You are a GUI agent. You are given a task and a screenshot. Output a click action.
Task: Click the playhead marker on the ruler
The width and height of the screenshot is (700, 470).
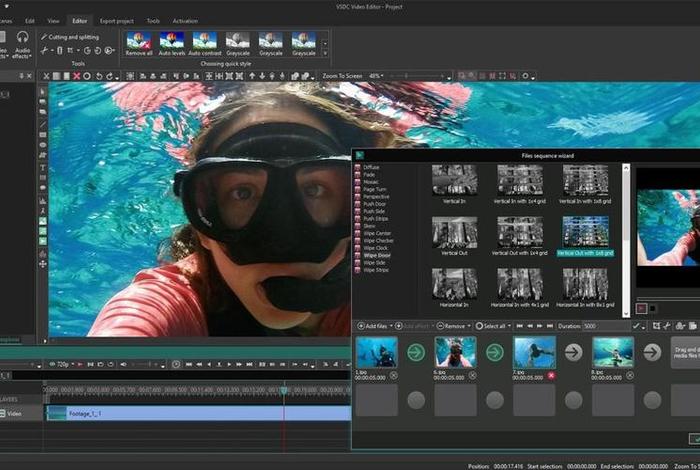(284, 390)
